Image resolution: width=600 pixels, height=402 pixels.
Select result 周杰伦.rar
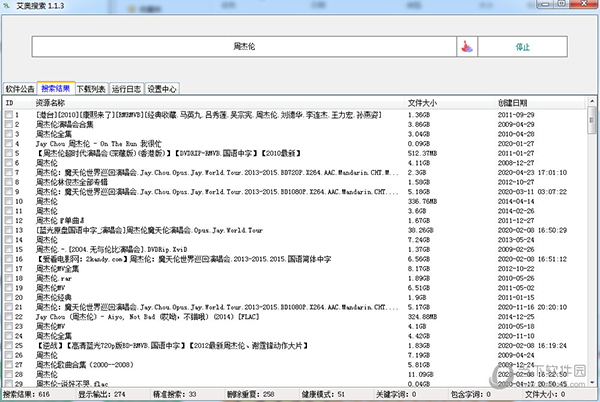click(54, 278)
